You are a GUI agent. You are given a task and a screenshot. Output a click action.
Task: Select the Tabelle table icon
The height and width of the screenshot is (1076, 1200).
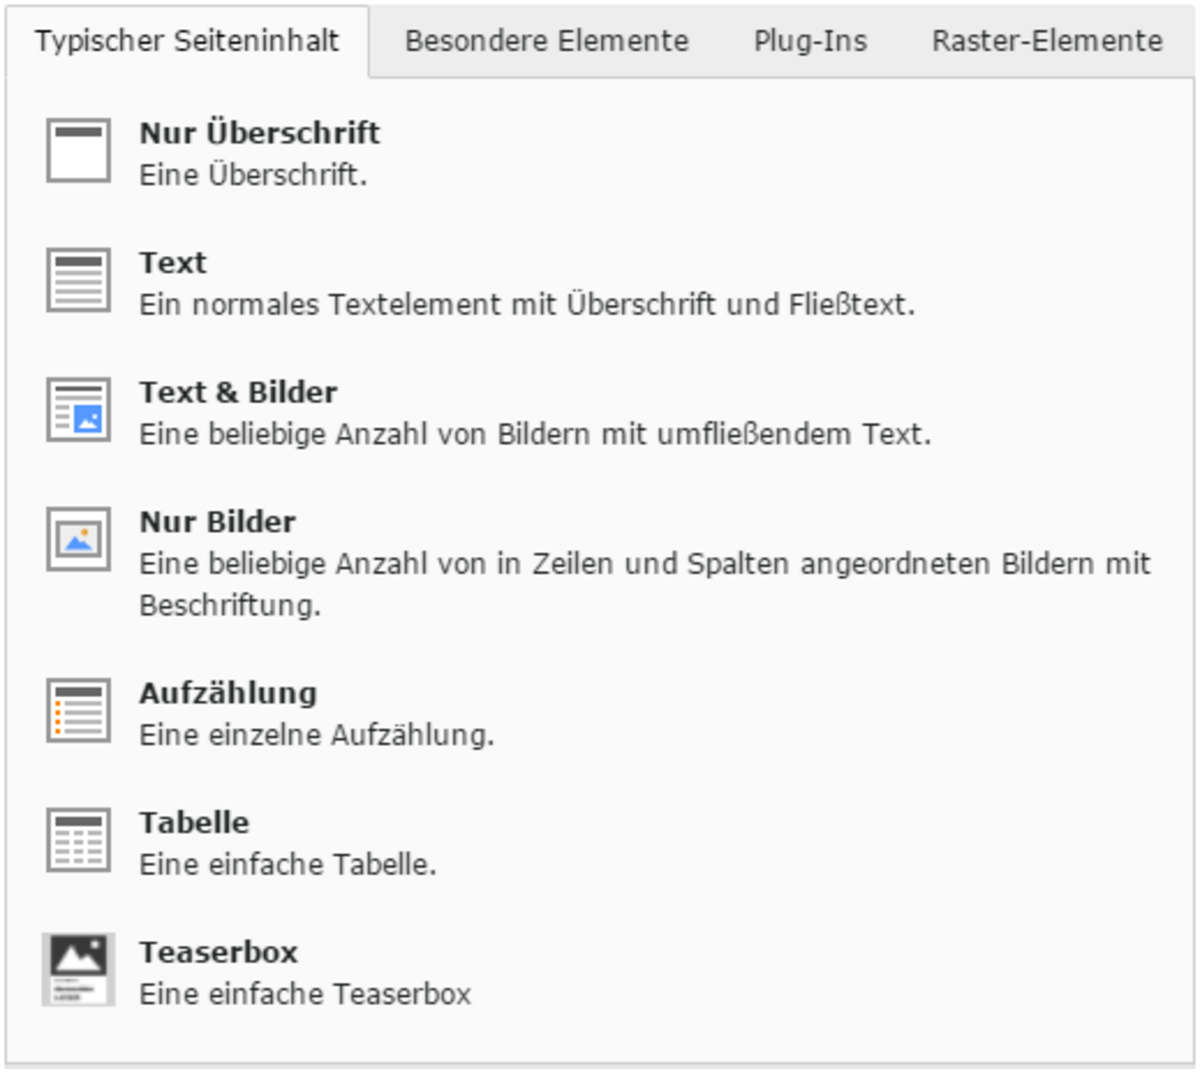pyautogui.click(x=78, y=841)
